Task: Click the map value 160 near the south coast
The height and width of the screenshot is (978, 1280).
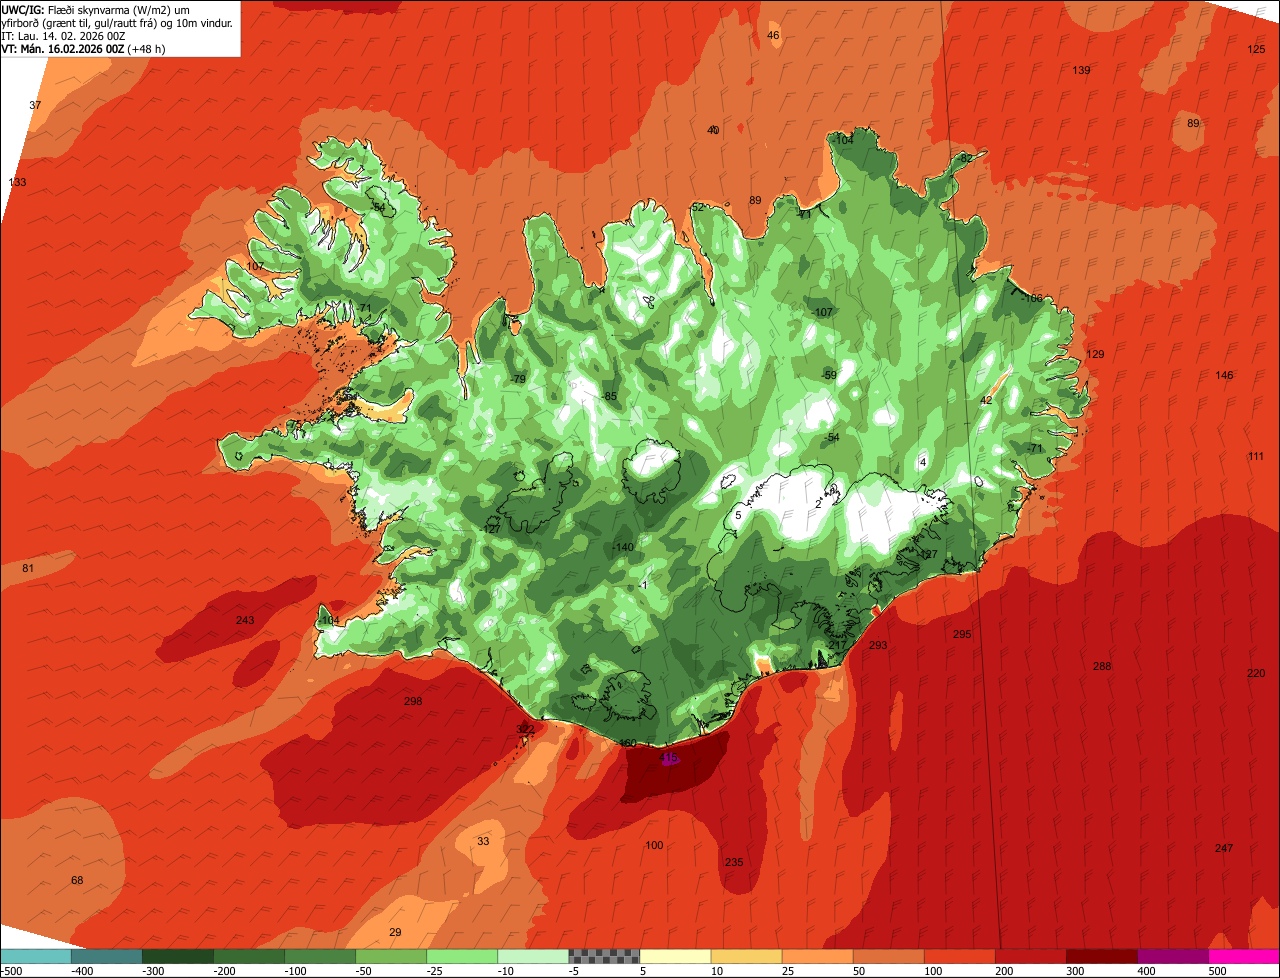Action: pos(628,743)
